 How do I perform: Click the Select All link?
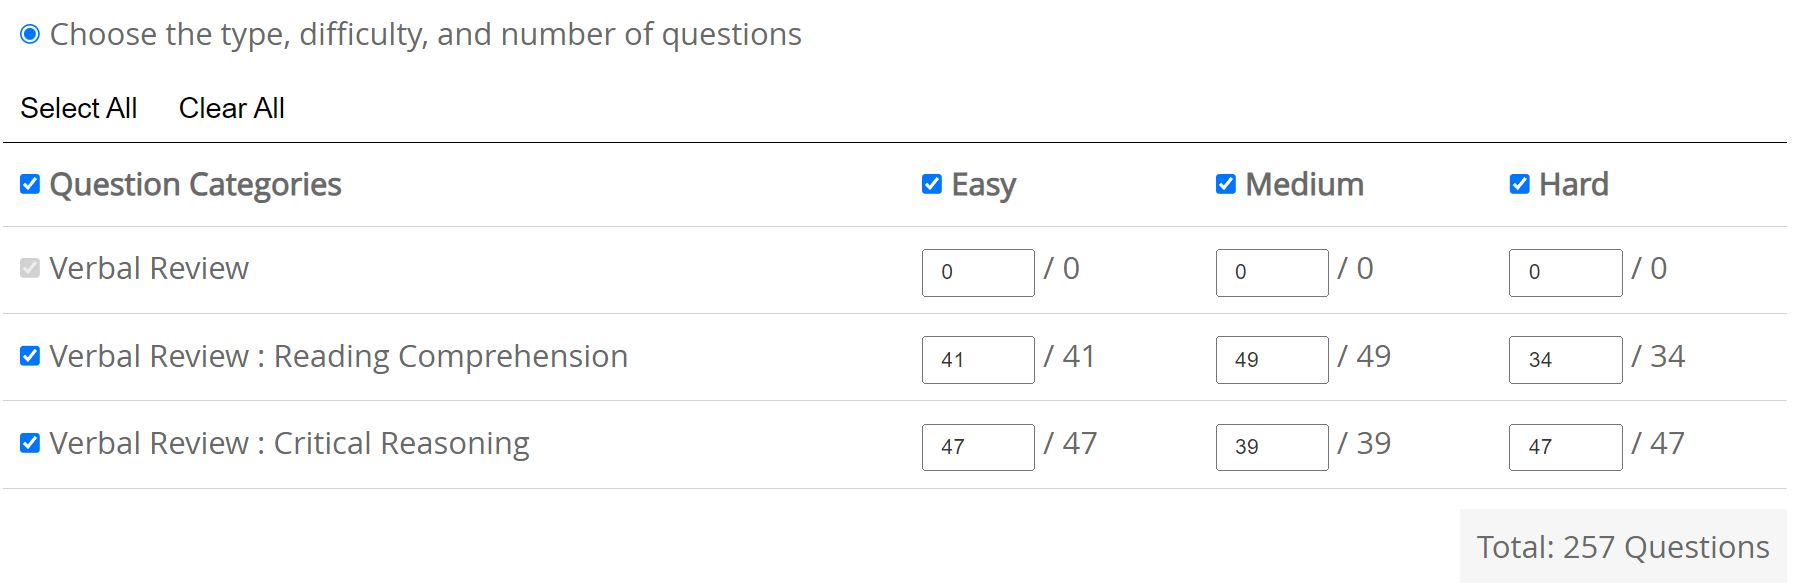coord(78,108)
